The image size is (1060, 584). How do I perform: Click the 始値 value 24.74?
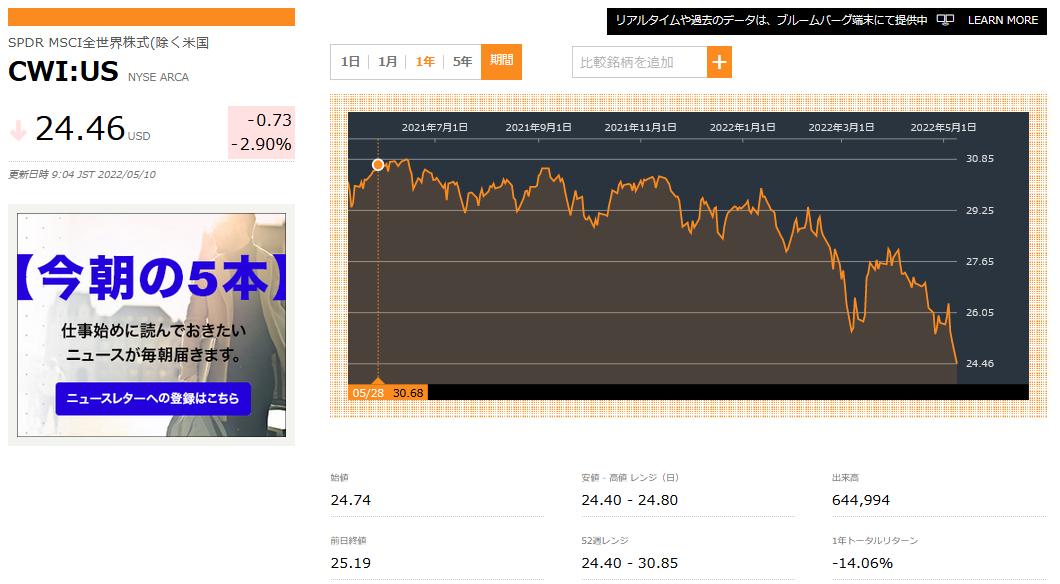(350, 500)
